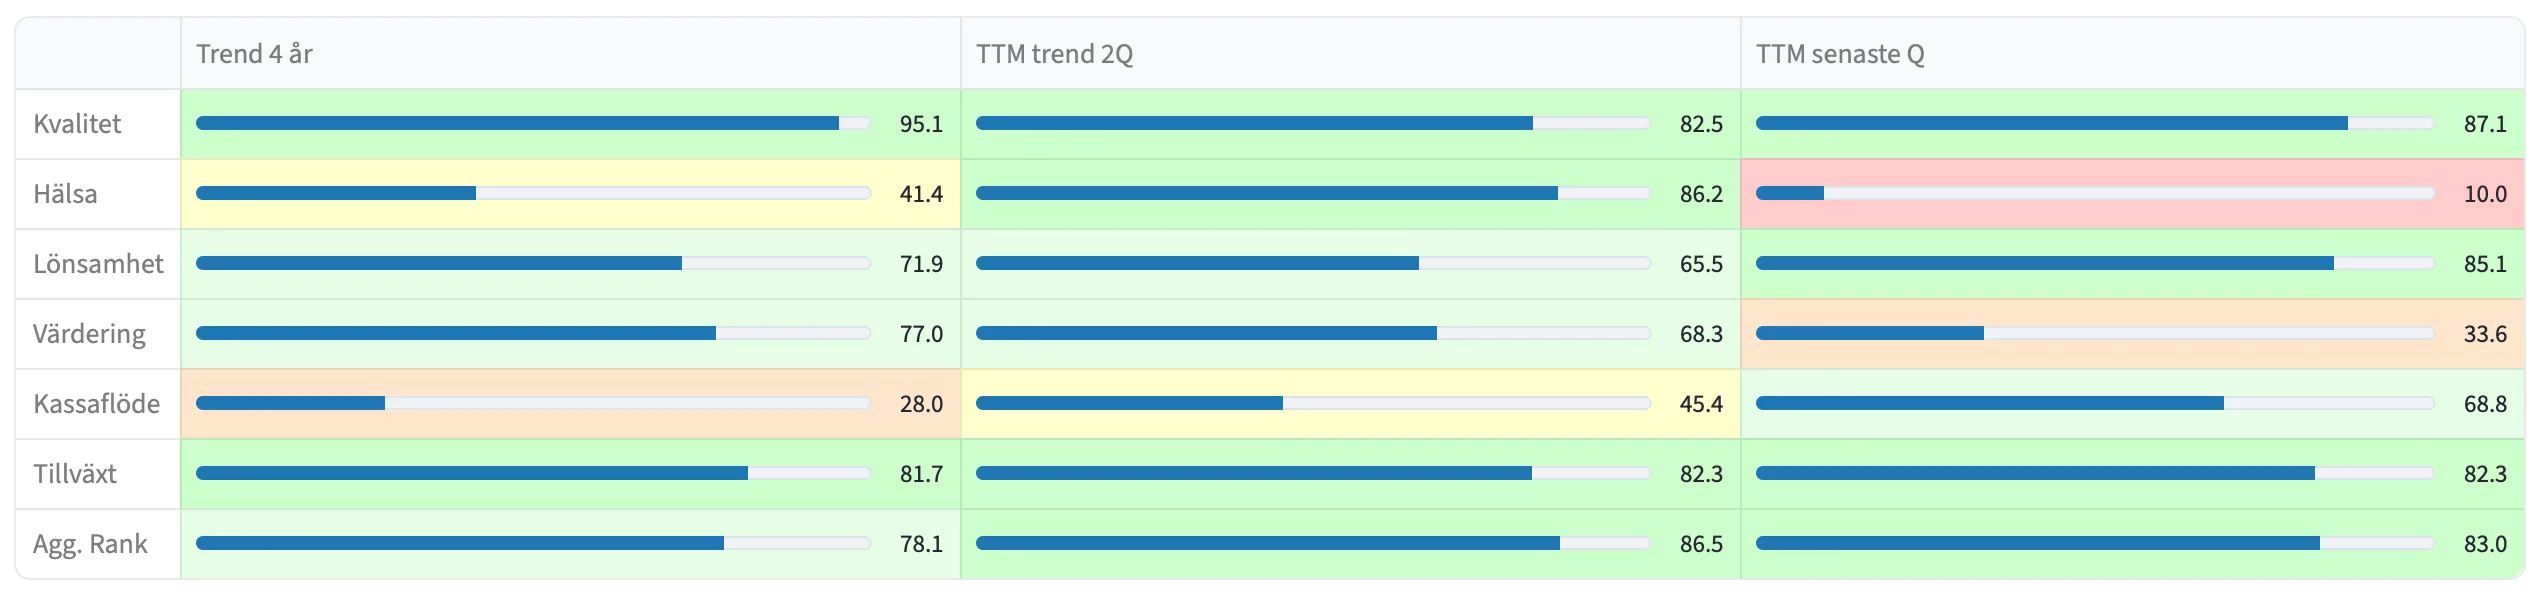Click Hälsa TTM senaste Q red progress bar

click(x=2094, y=193)
